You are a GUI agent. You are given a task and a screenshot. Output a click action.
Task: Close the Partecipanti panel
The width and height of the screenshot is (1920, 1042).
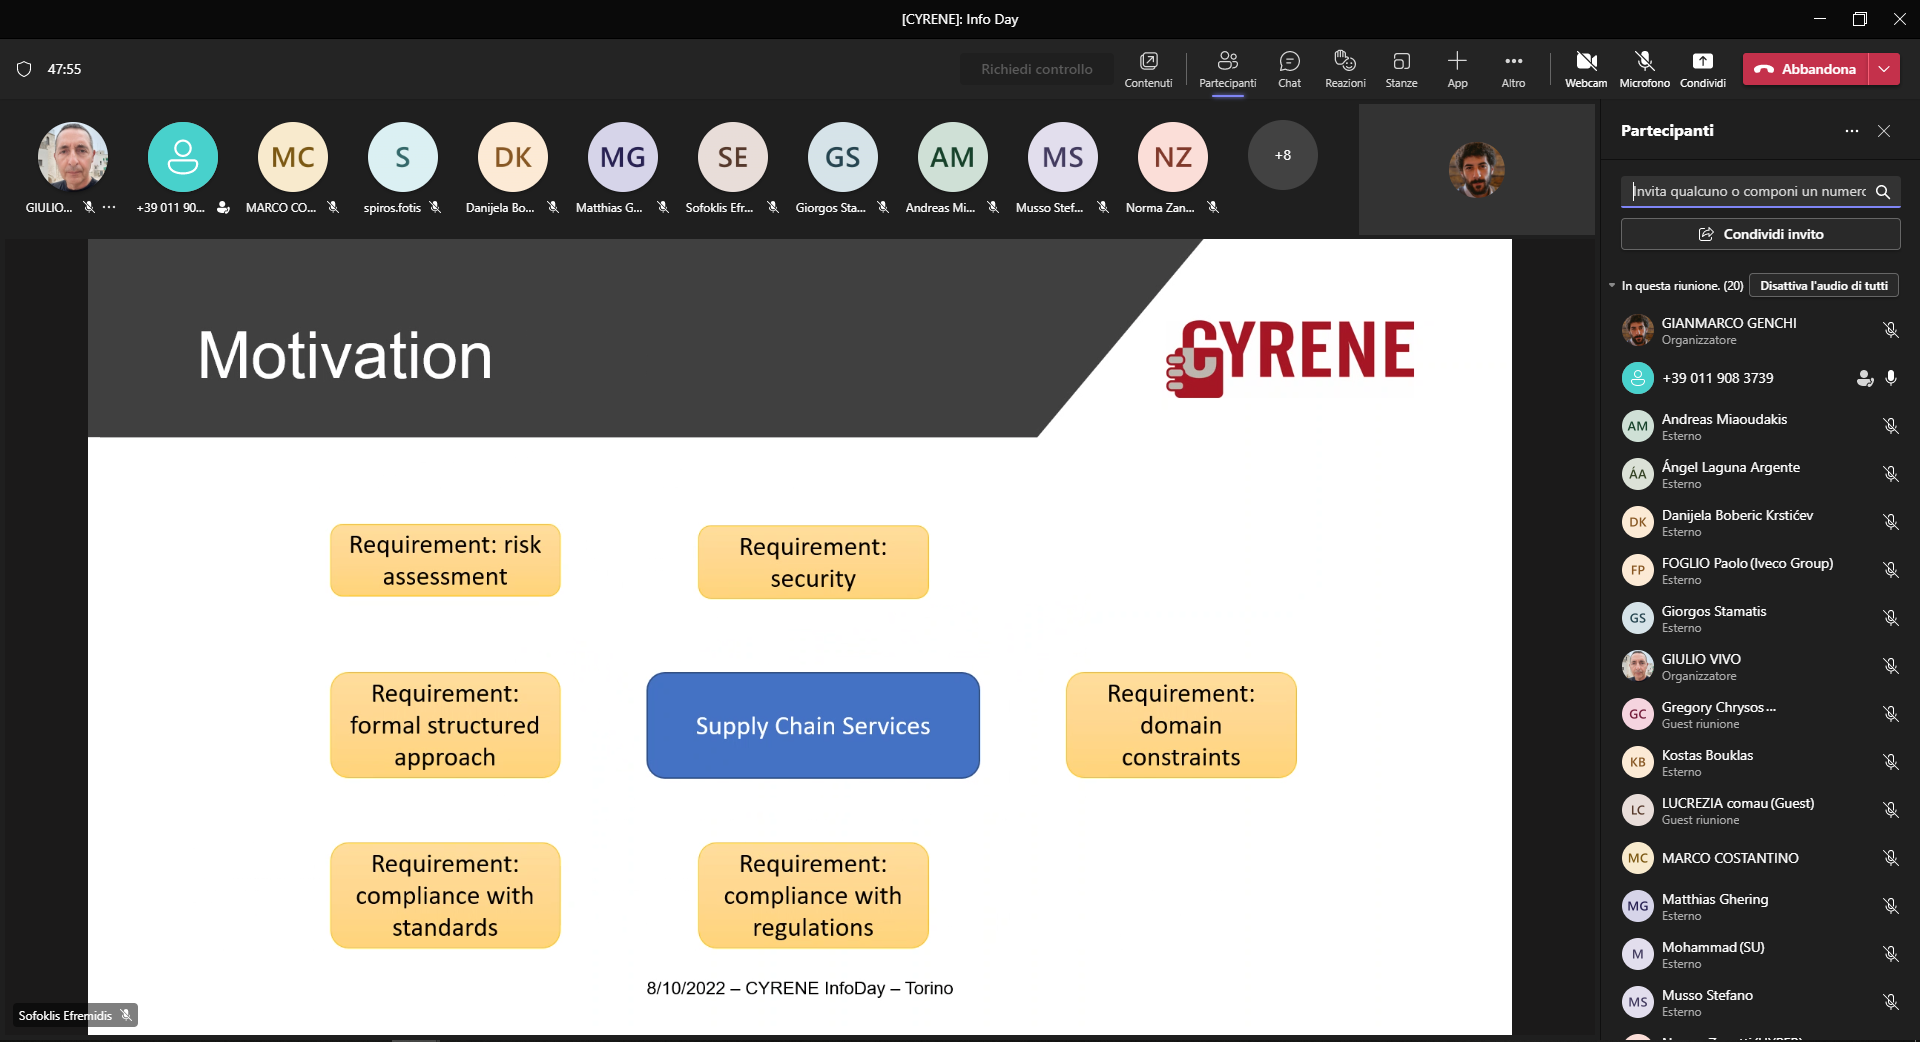point(1884,131)
